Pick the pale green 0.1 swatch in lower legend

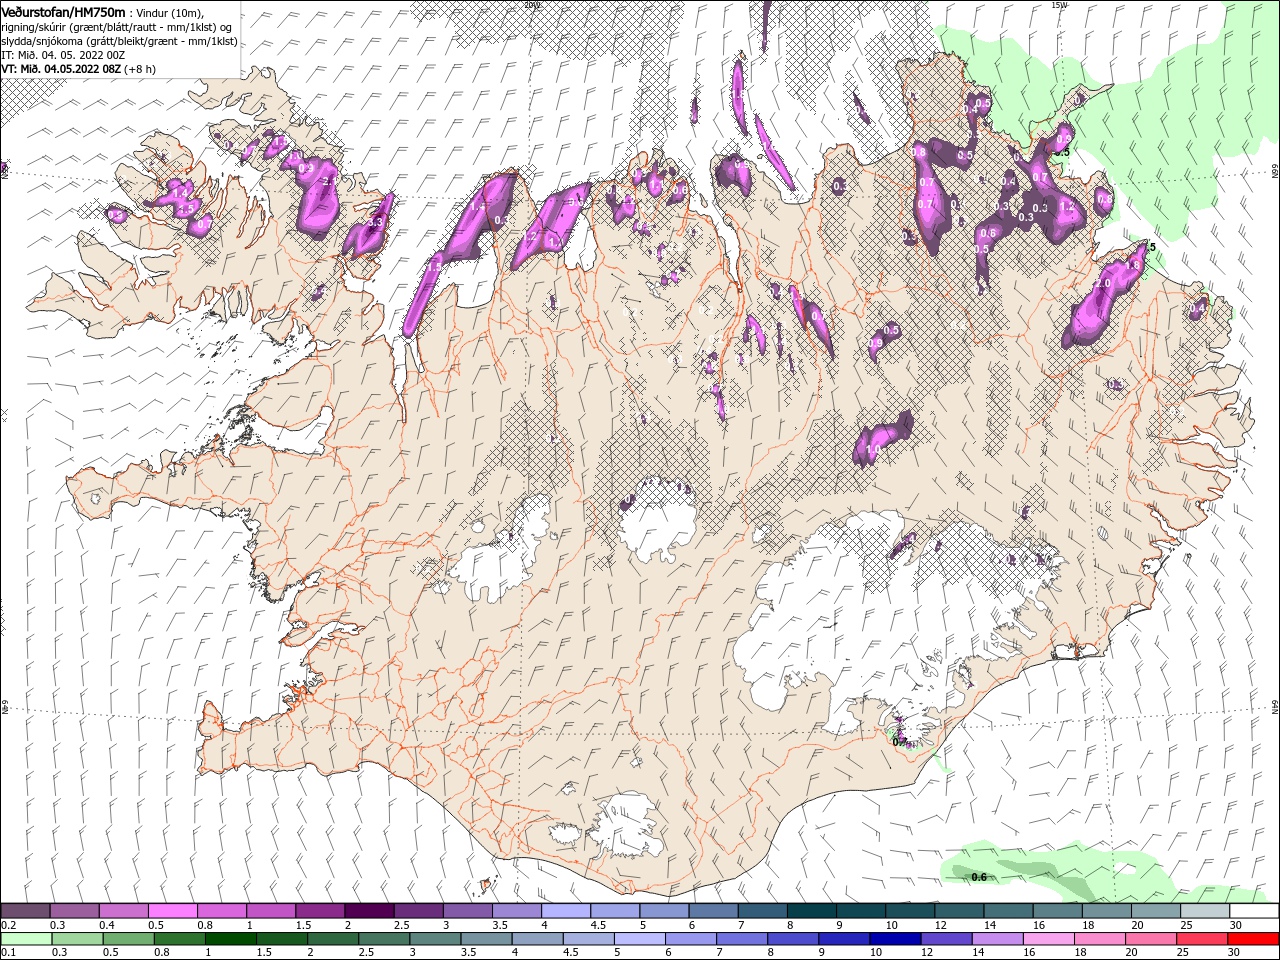tap(26, 939)
